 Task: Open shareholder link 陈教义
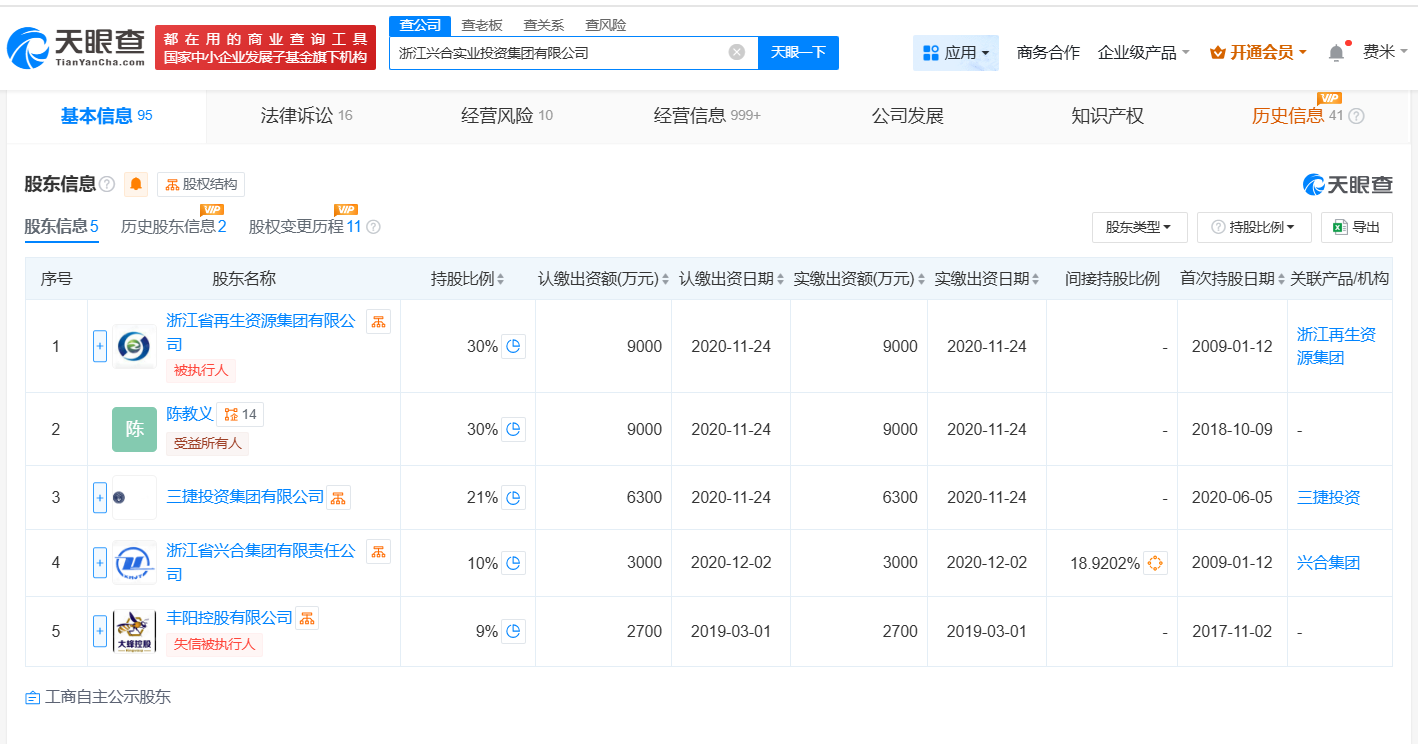(190, 414)
